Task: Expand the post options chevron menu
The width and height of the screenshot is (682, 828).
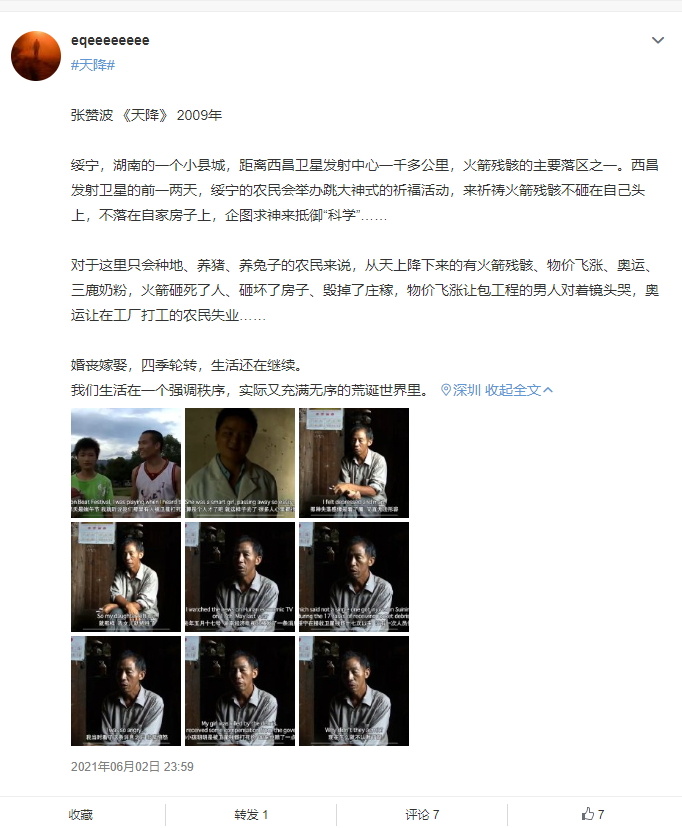Action: click(x=658, y=40)
